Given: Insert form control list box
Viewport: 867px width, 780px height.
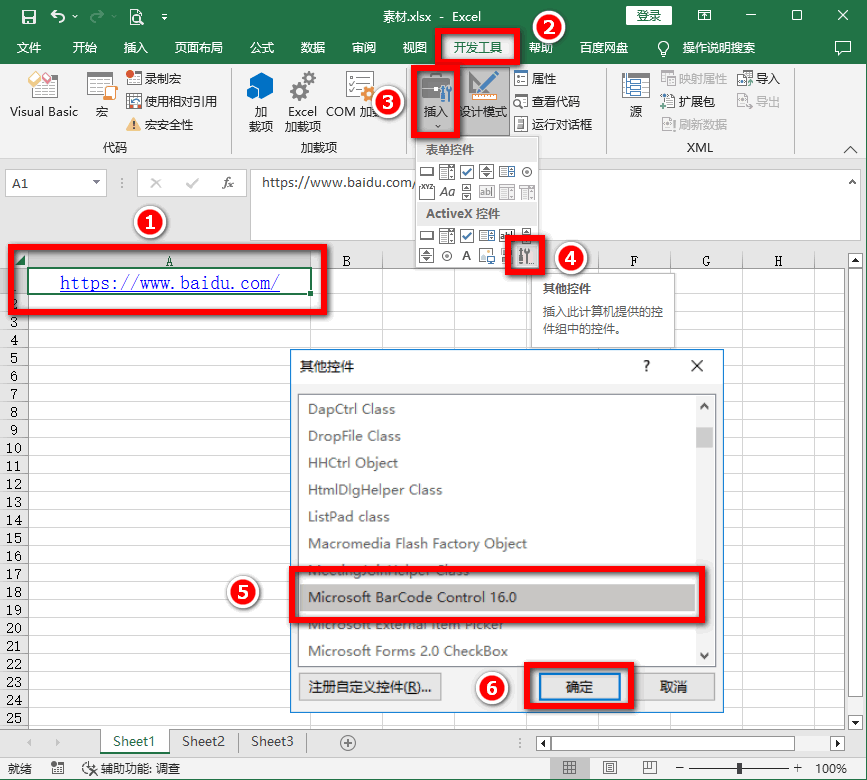Looking at the screenshot, I should pos(507,172).
